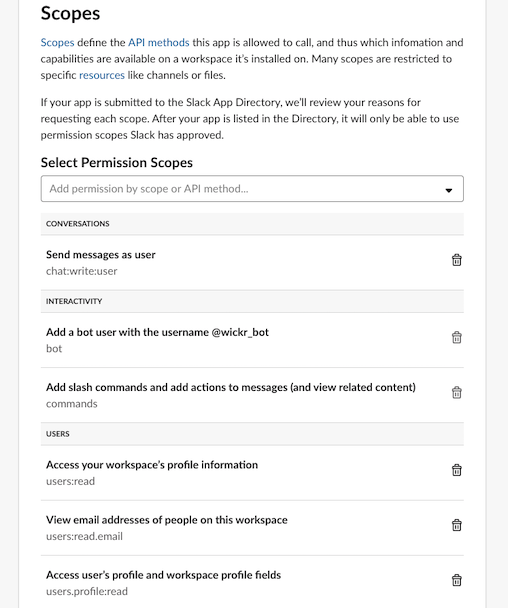Remove the bot user scope
This screenshot has height=608, width=508.
tap(456, 337)
